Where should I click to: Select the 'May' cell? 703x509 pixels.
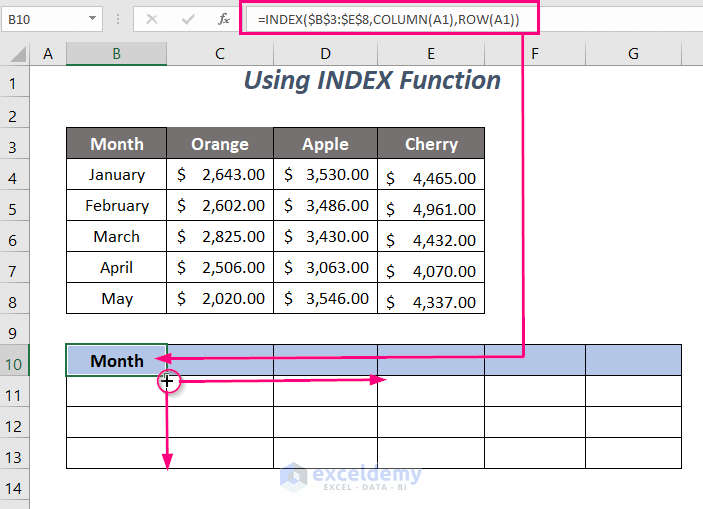(117, 298)
